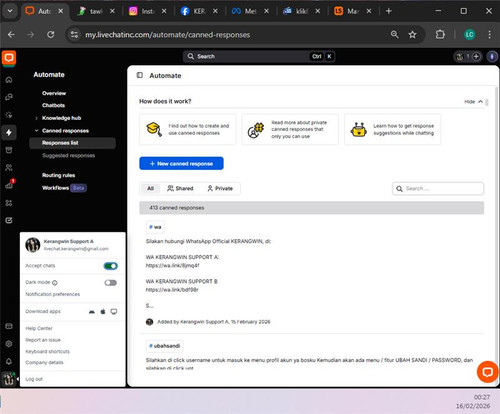
Task: Reload the page with refresh icon
Action: tap(51, 35)
